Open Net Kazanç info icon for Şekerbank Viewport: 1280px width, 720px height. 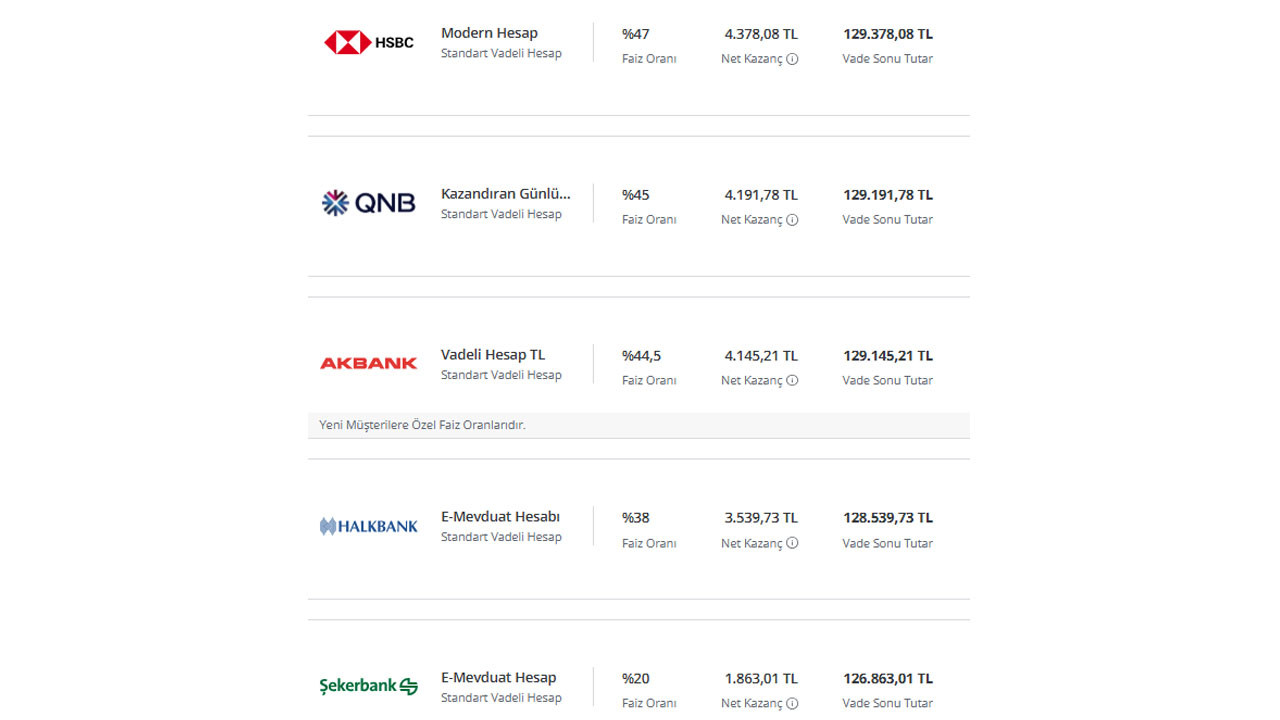tap(792, 704)
